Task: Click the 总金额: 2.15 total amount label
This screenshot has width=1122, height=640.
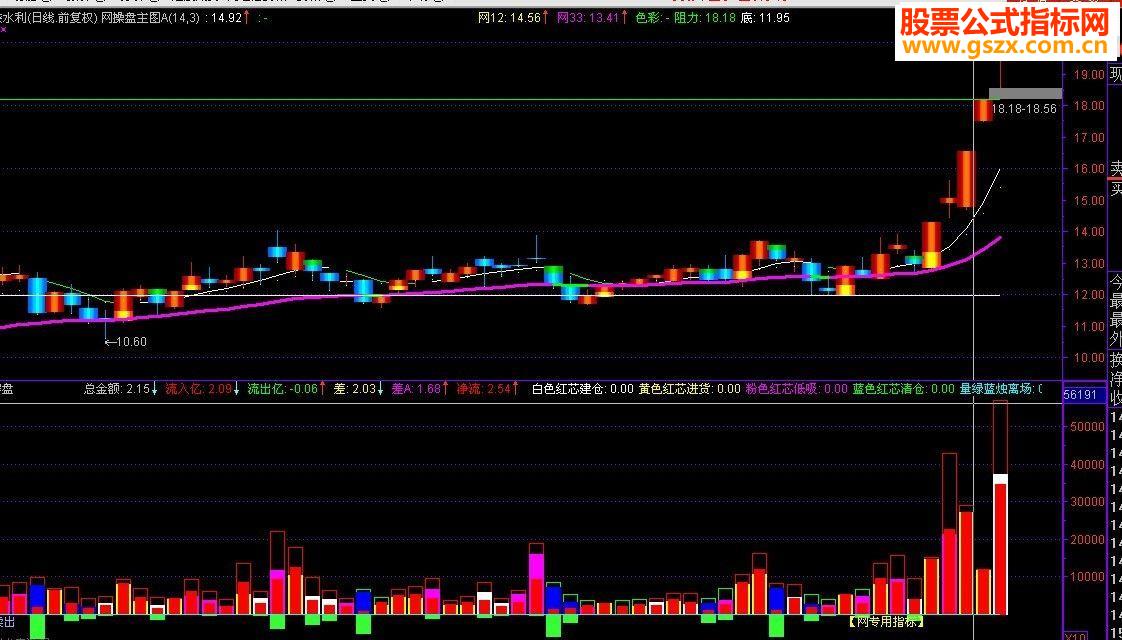Action: (x=117, y=389)
